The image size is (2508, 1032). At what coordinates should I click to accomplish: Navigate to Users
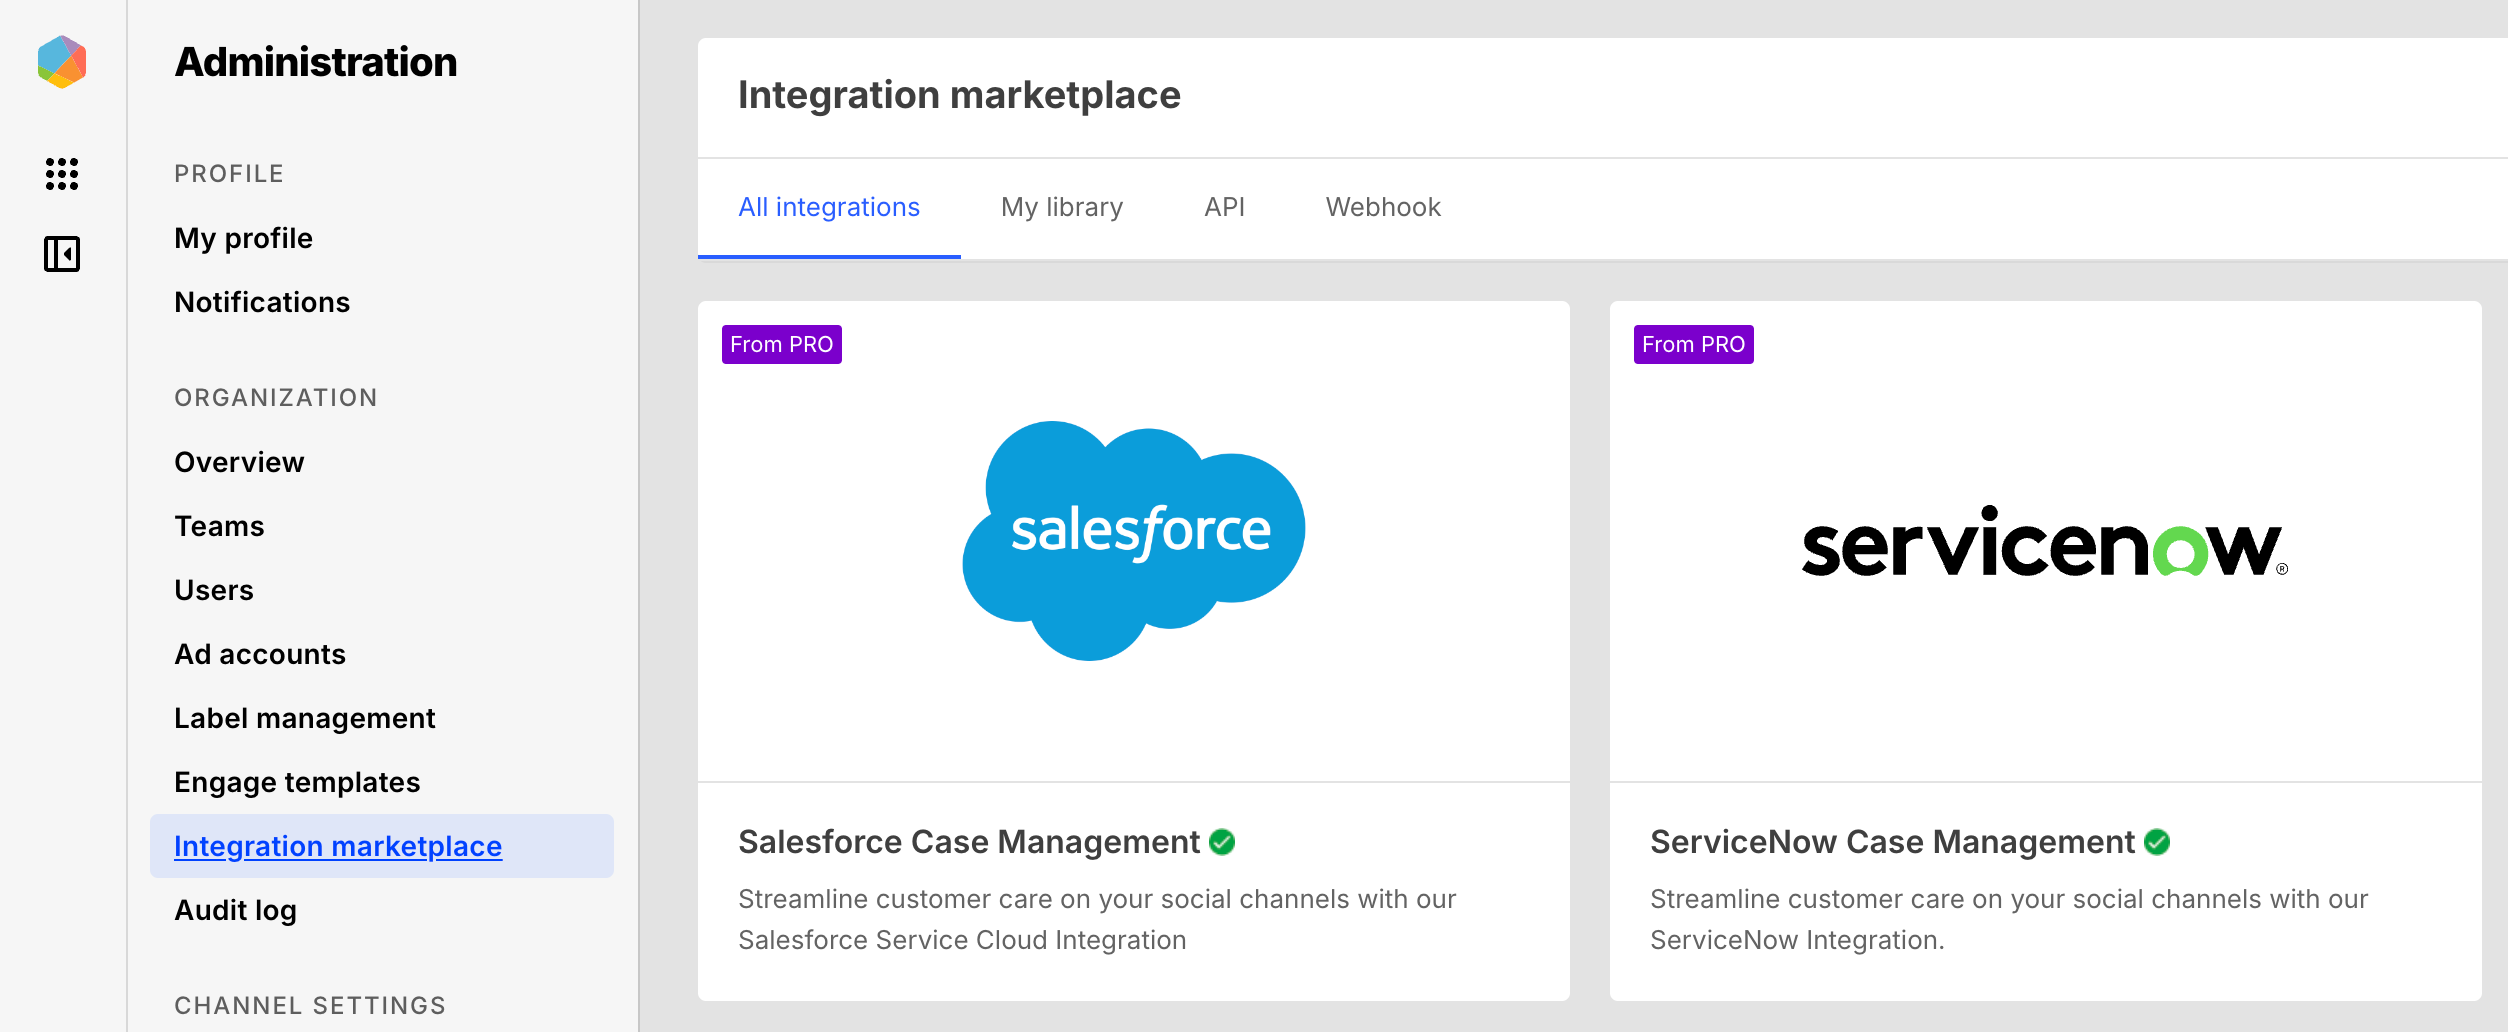pyautogui.click(x=214, y=590)
